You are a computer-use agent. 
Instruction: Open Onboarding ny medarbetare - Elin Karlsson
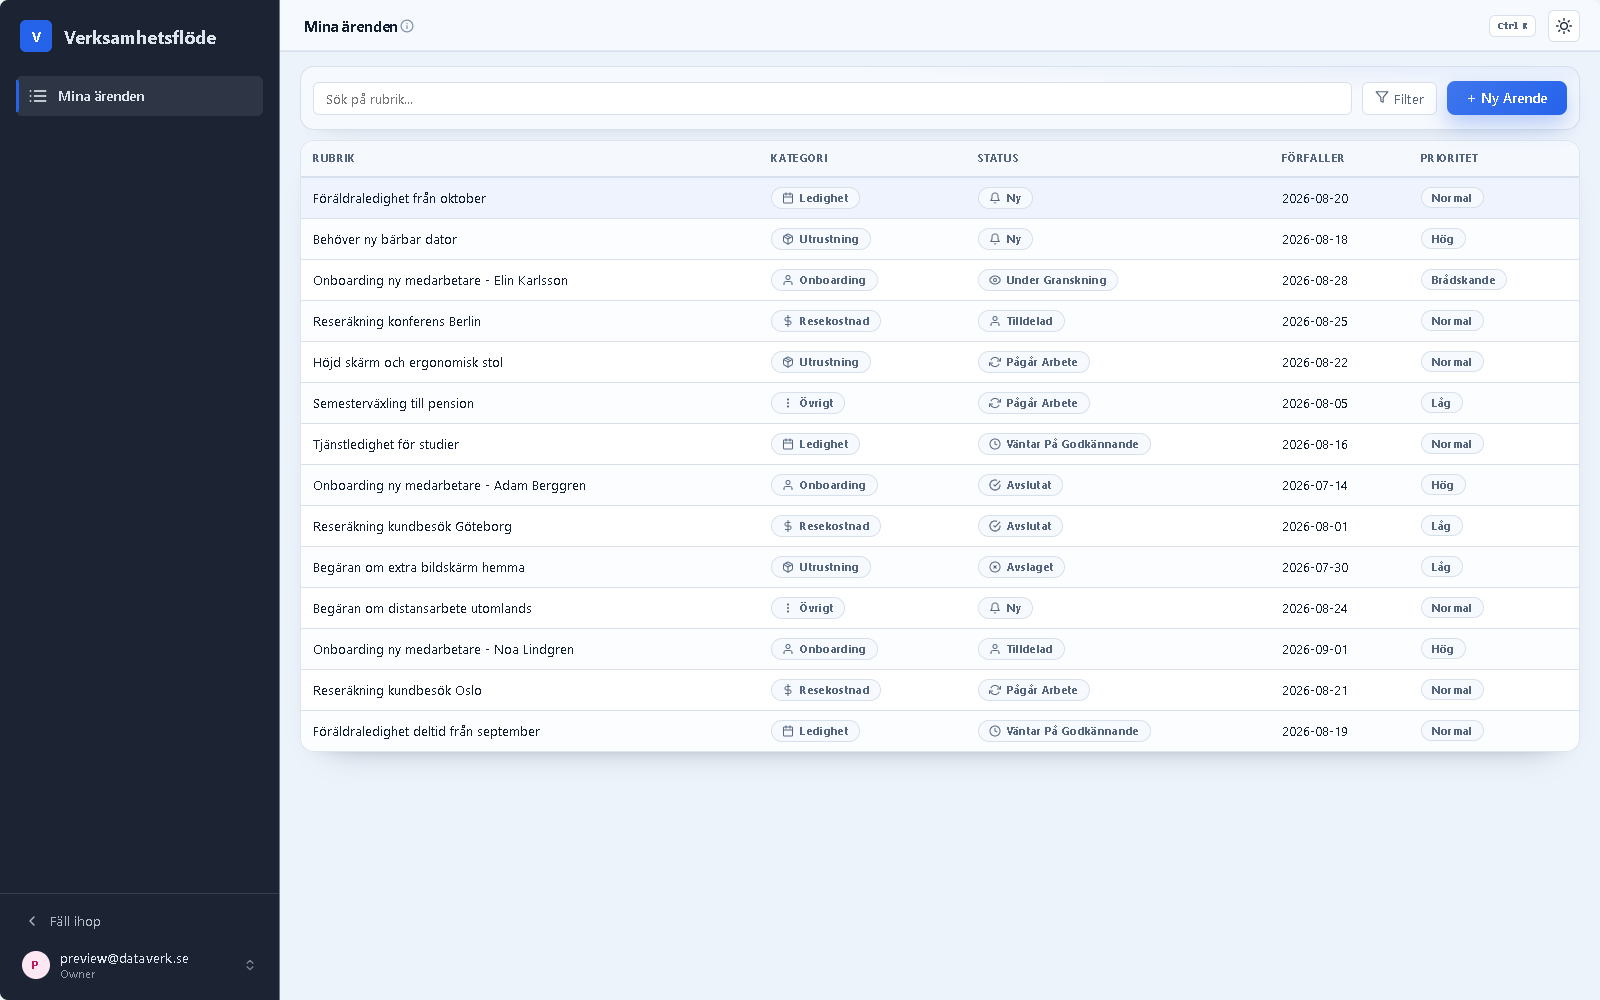pyautogui.click(x=440, y=280)
